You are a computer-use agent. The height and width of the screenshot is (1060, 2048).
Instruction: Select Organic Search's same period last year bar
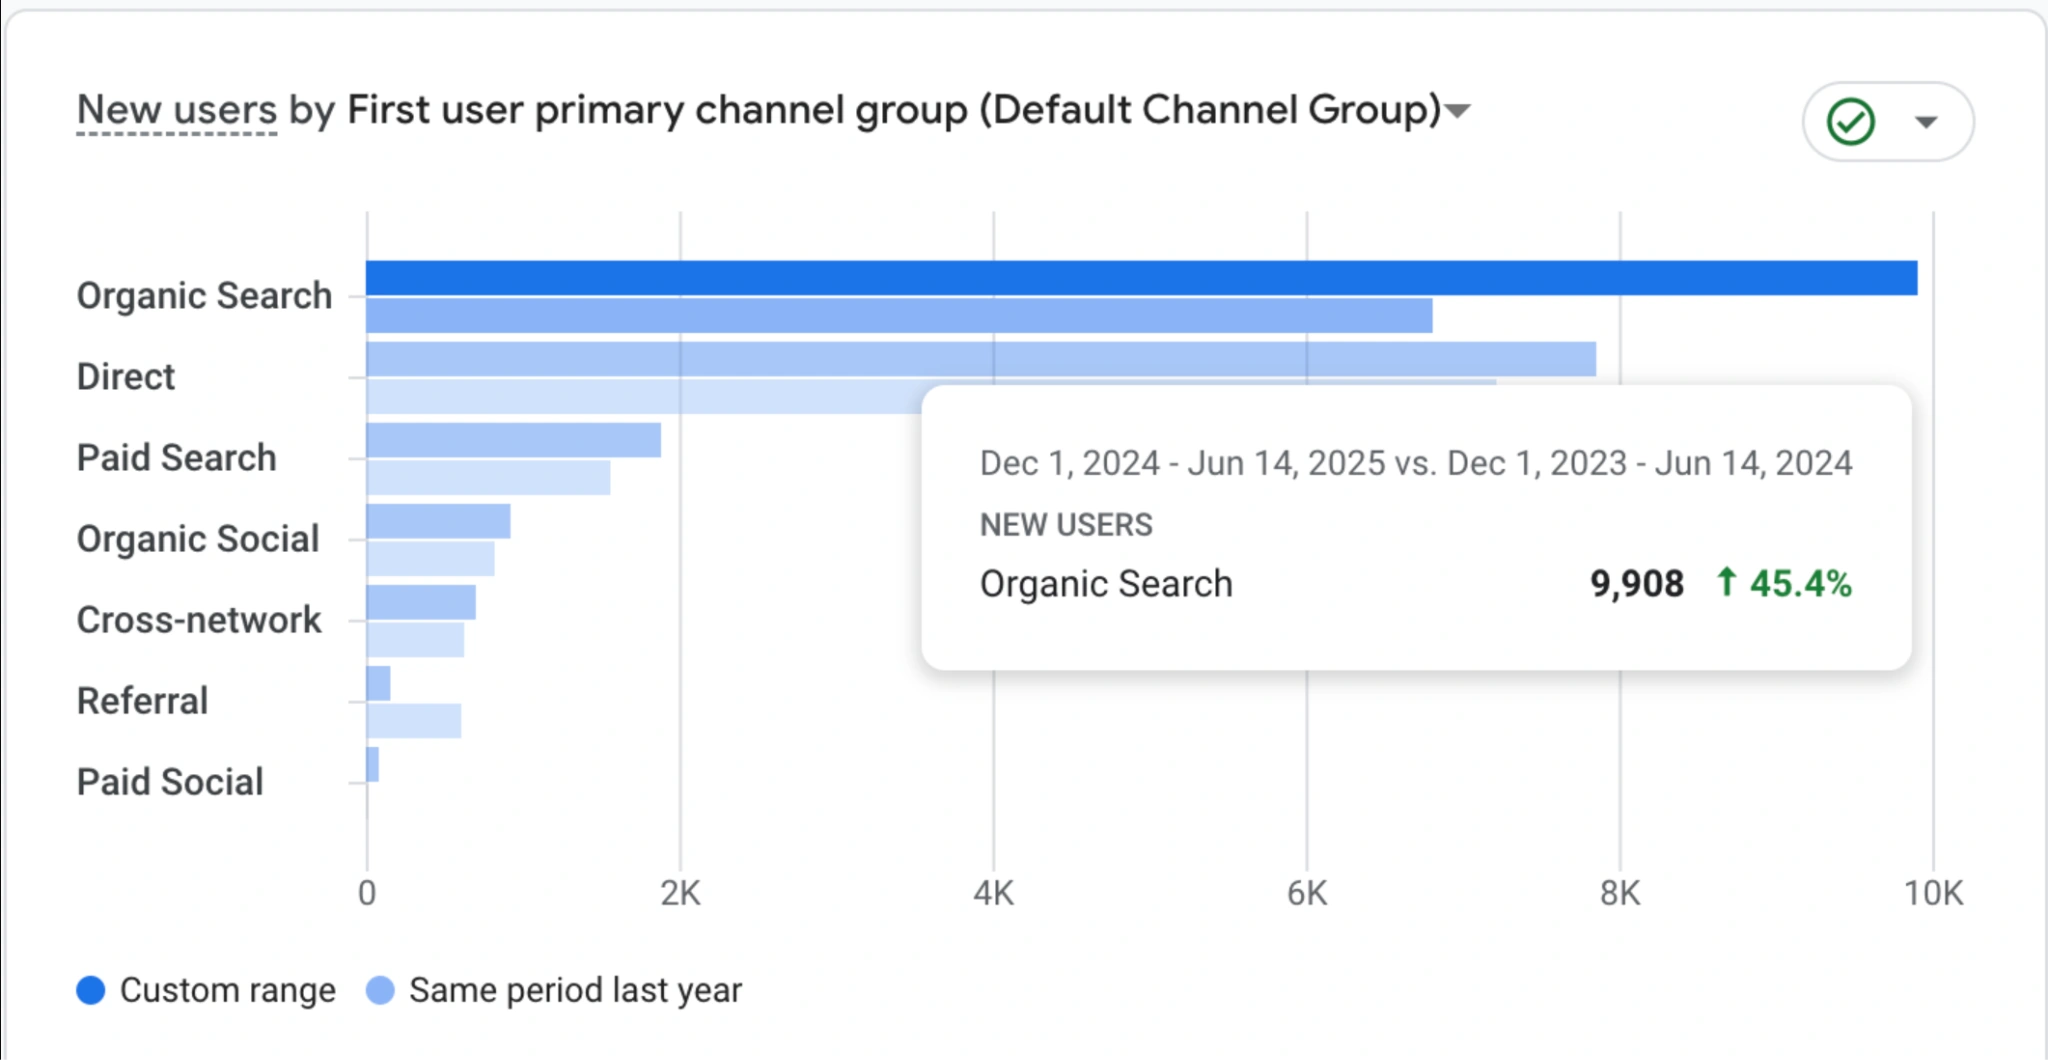tap(899, 316)
